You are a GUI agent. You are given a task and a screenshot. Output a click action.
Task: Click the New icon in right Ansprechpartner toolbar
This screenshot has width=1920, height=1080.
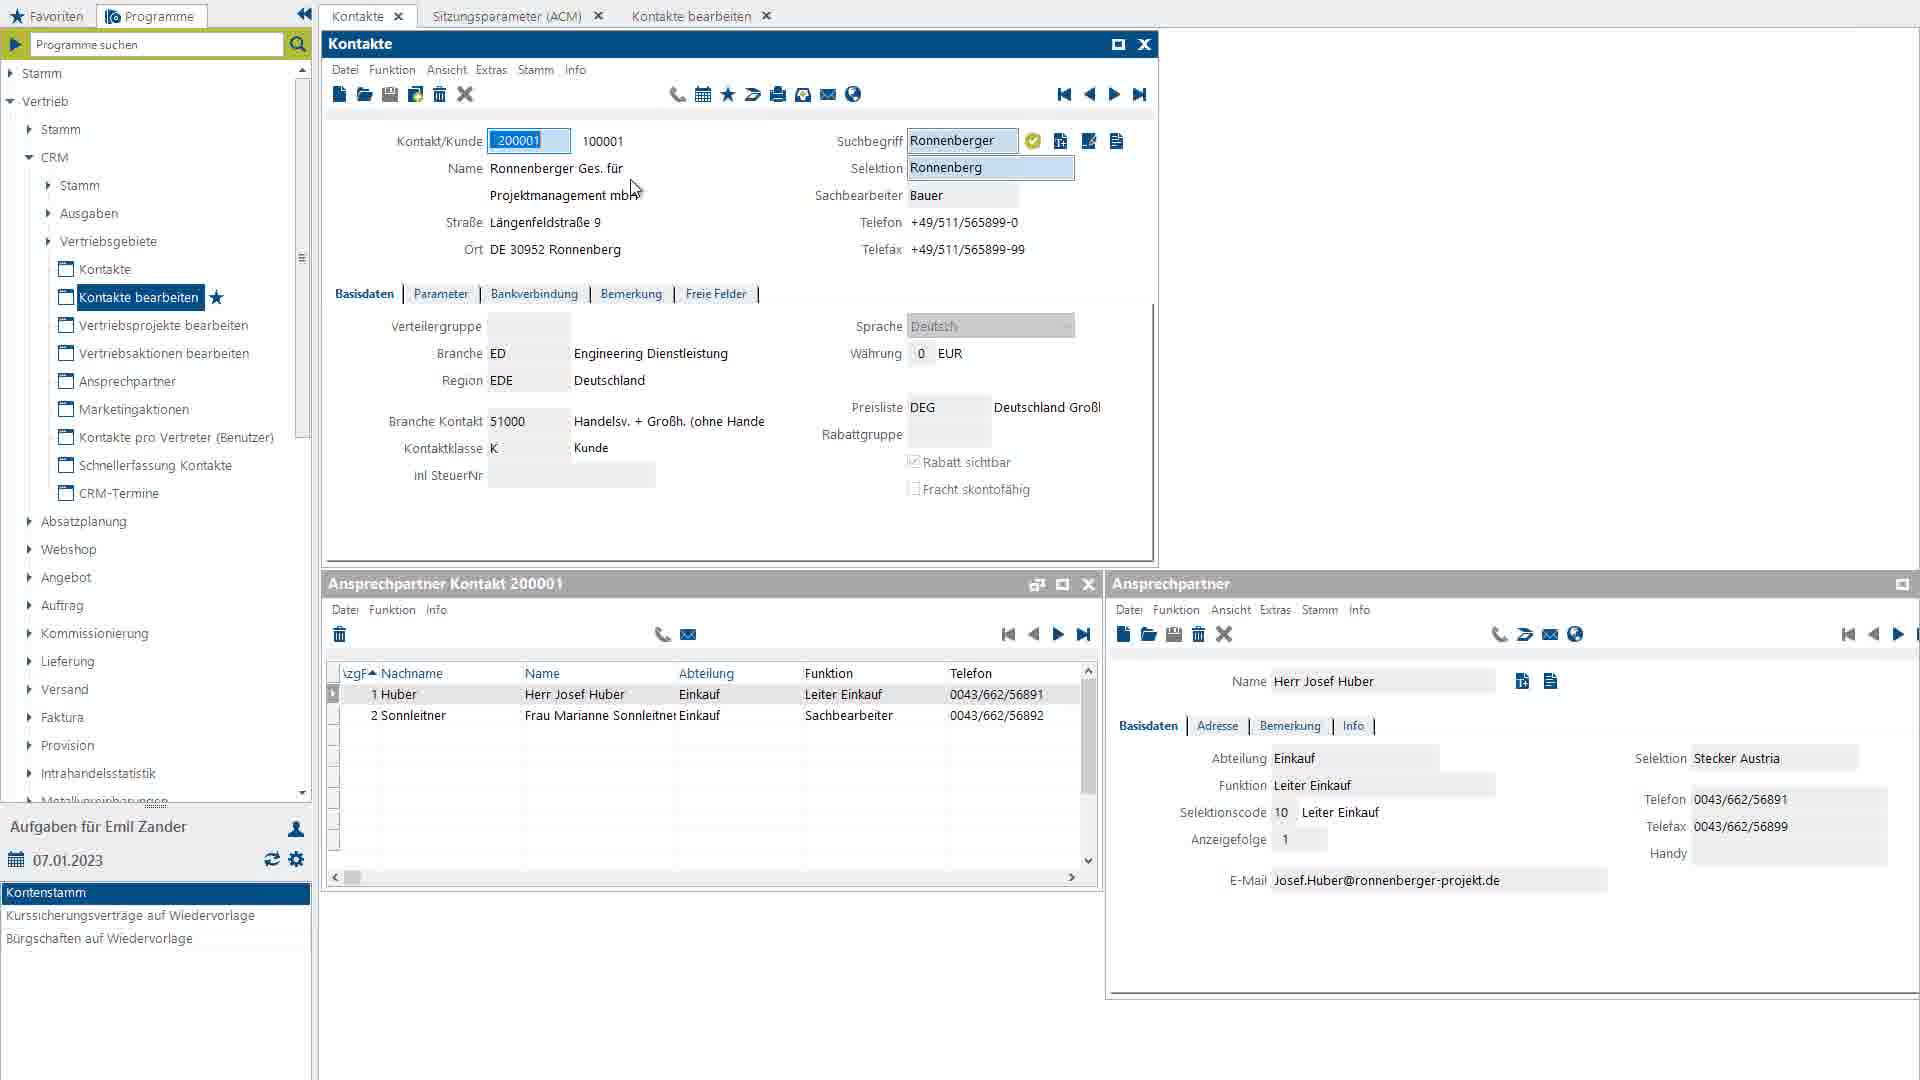pyautogui.click(x=1123, y=634)
